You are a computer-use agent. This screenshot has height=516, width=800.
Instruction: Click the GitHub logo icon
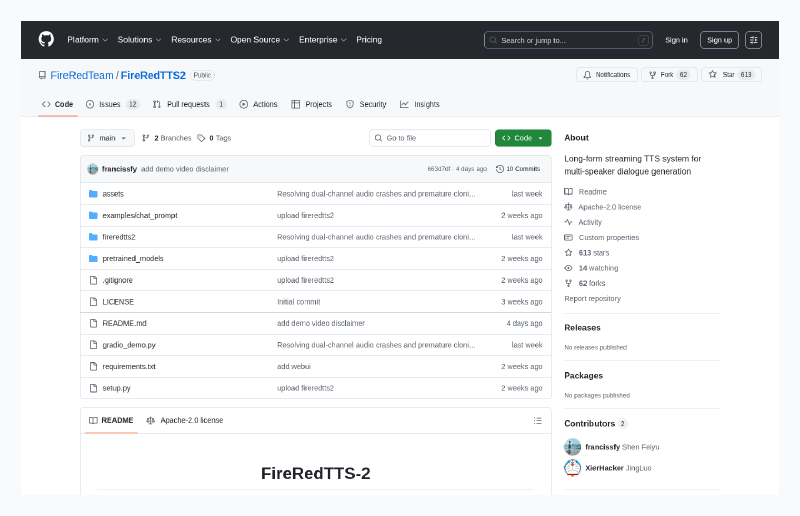(x=46, y=39)
